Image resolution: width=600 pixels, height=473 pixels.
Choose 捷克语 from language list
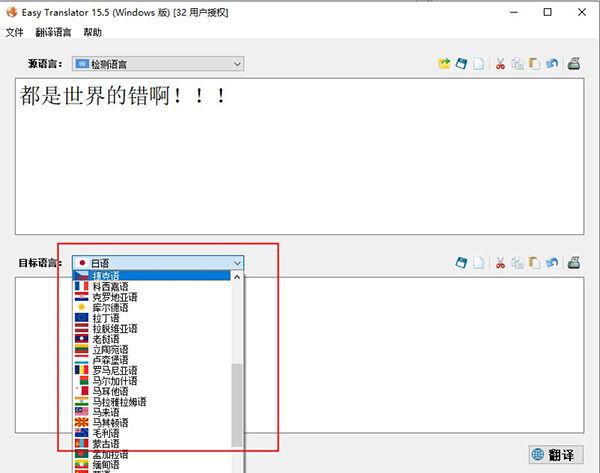152,276
